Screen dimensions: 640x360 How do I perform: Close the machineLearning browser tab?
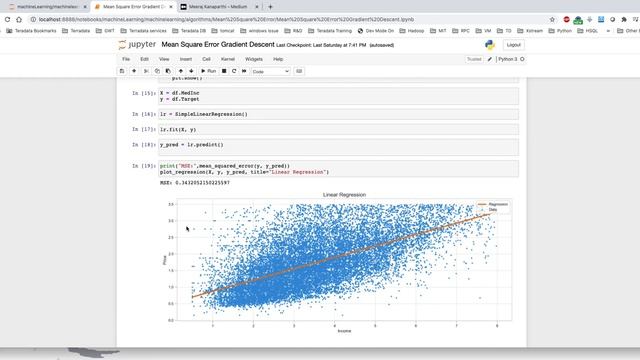pos(85,7)
